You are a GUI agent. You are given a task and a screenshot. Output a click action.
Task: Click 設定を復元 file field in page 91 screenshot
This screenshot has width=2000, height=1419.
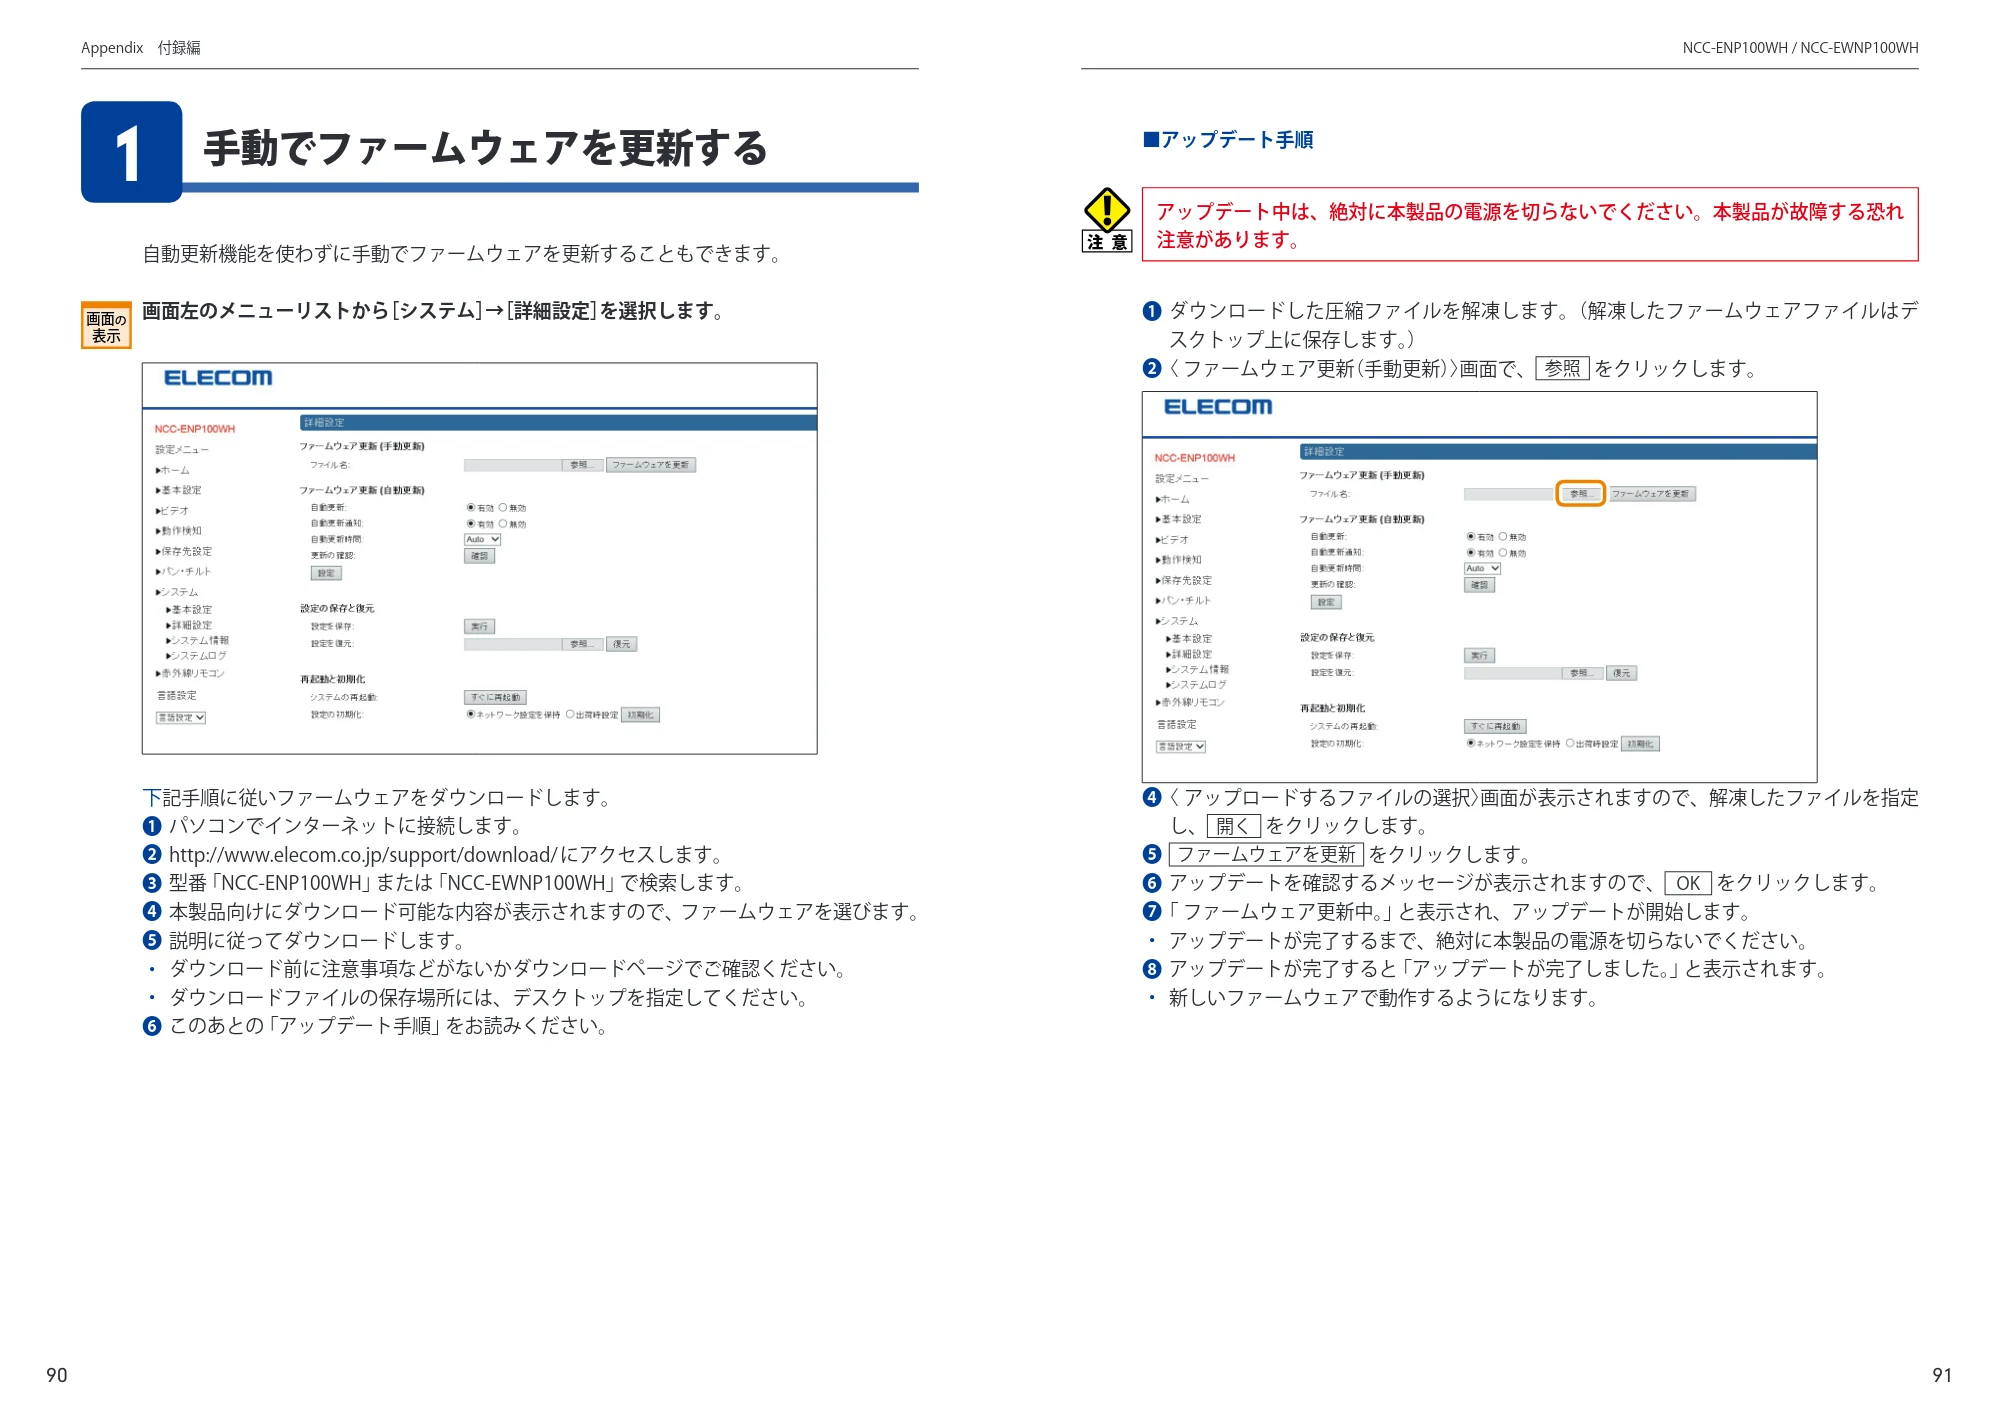[x=1513, y=674]
